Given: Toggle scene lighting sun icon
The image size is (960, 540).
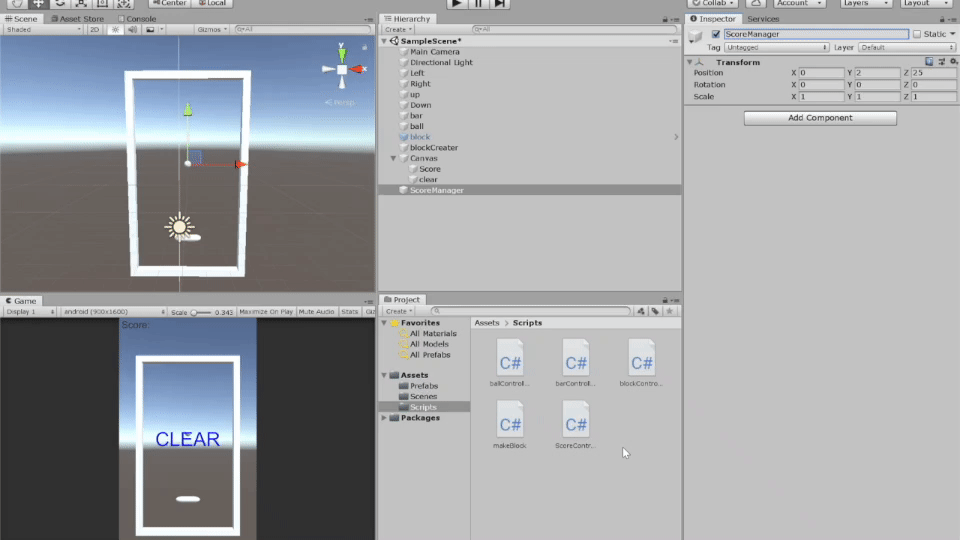Looking at the screenshot, I should pos(115,30).
